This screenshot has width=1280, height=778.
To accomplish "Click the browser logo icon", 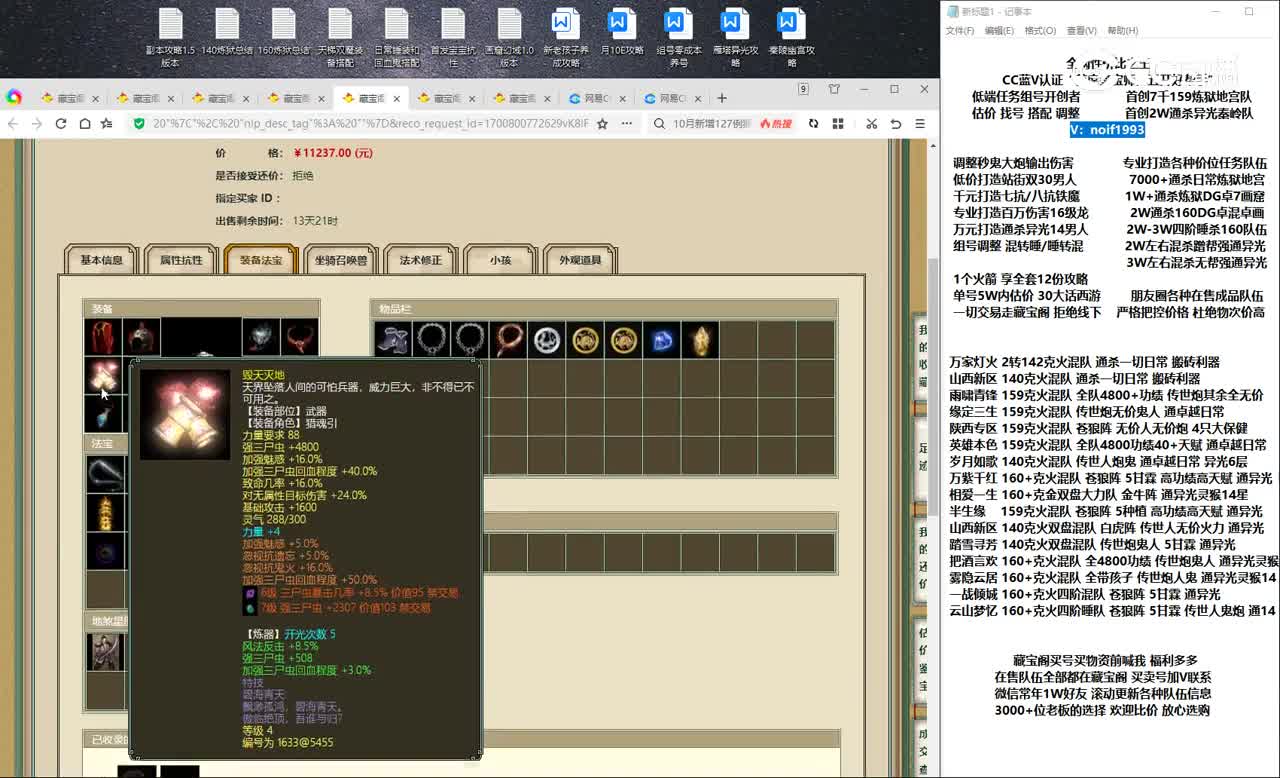I will (14, 97).
